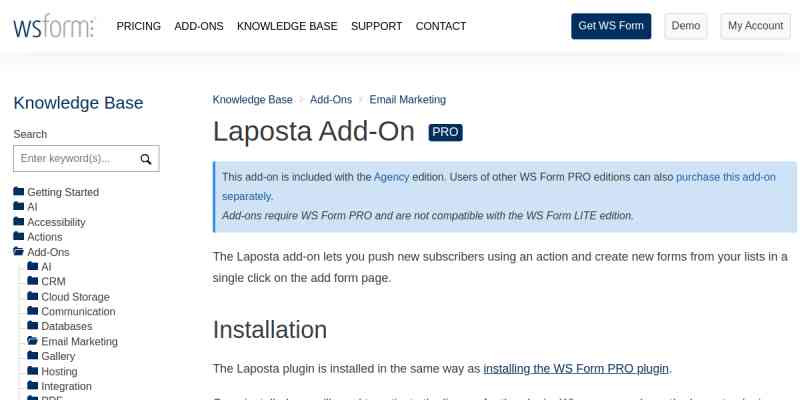This screenshot has width=800, height=400.
Task: Click the WS Form logo
Action: pyautogui.click(x=53, y=26)
